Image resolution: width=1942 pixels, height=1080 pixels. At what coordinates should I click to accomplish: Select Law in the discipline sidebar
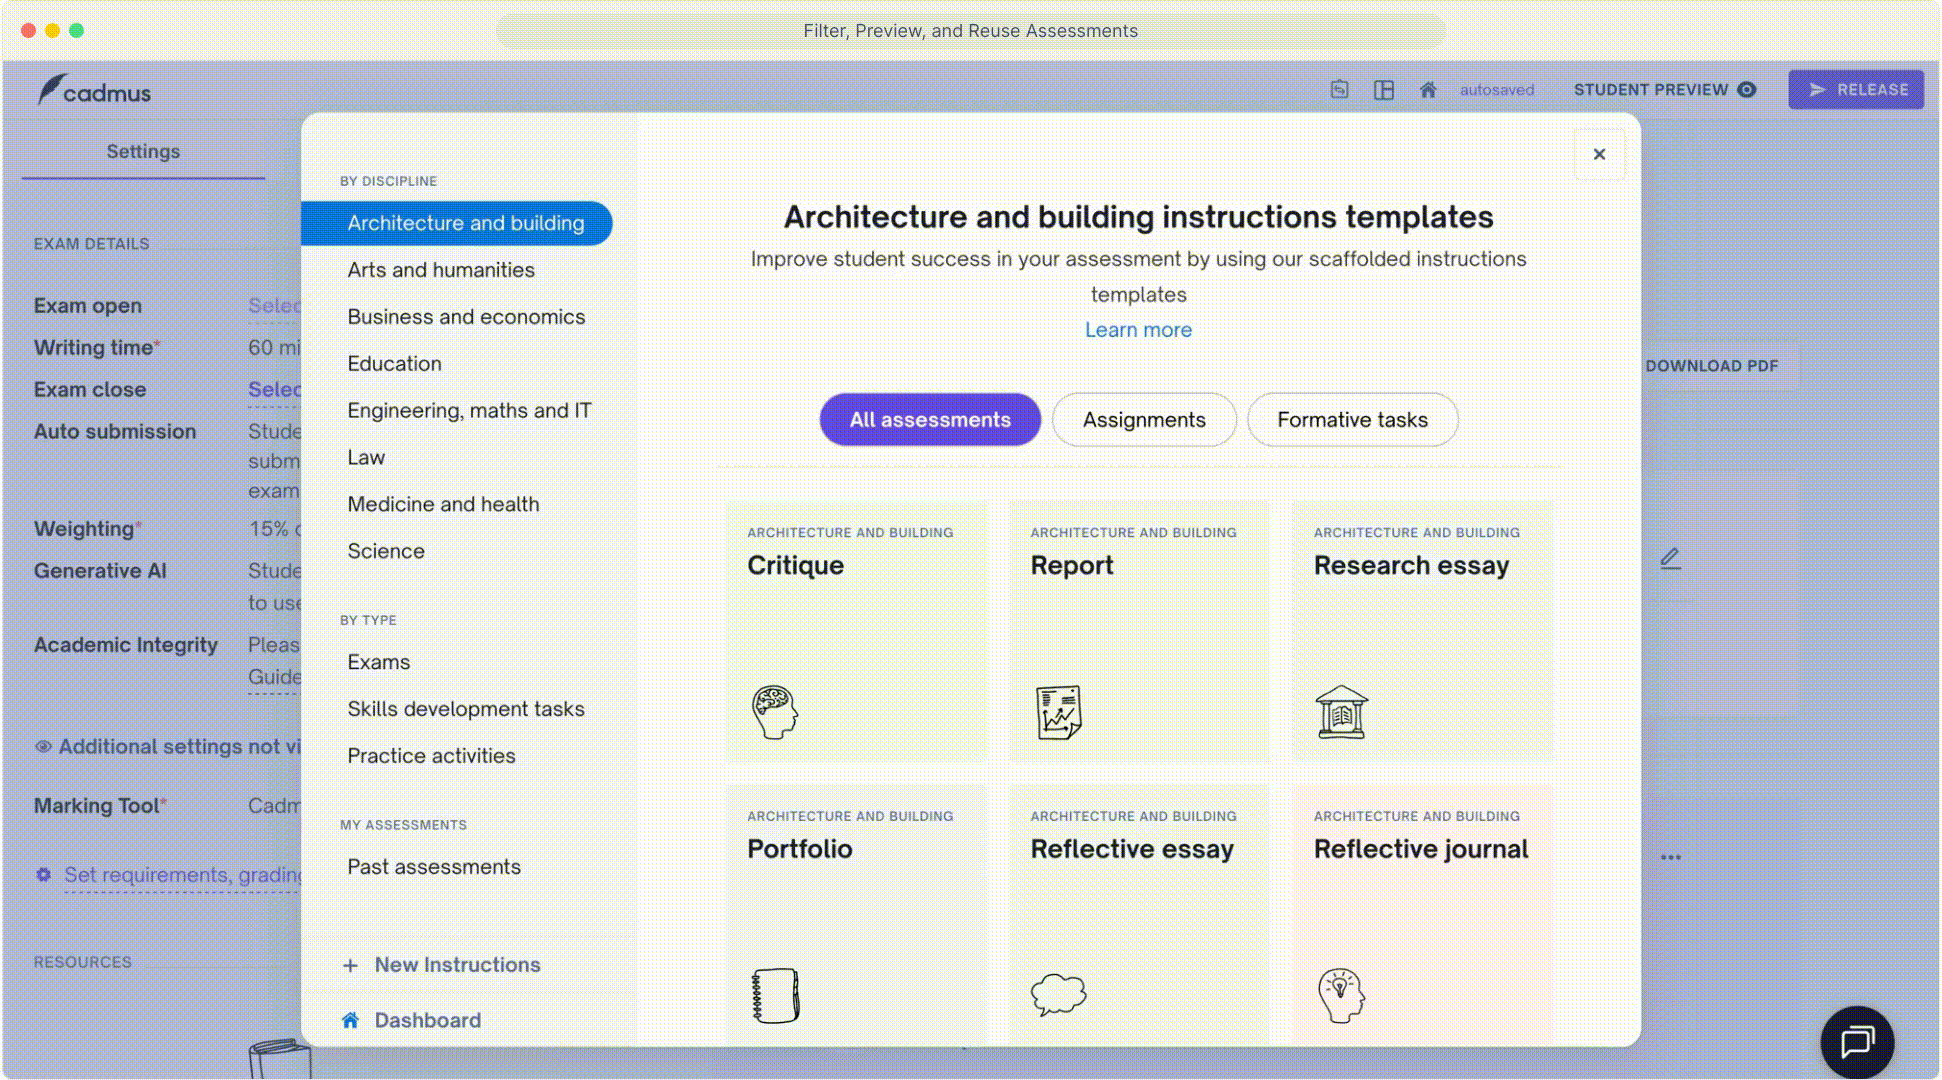366,456
